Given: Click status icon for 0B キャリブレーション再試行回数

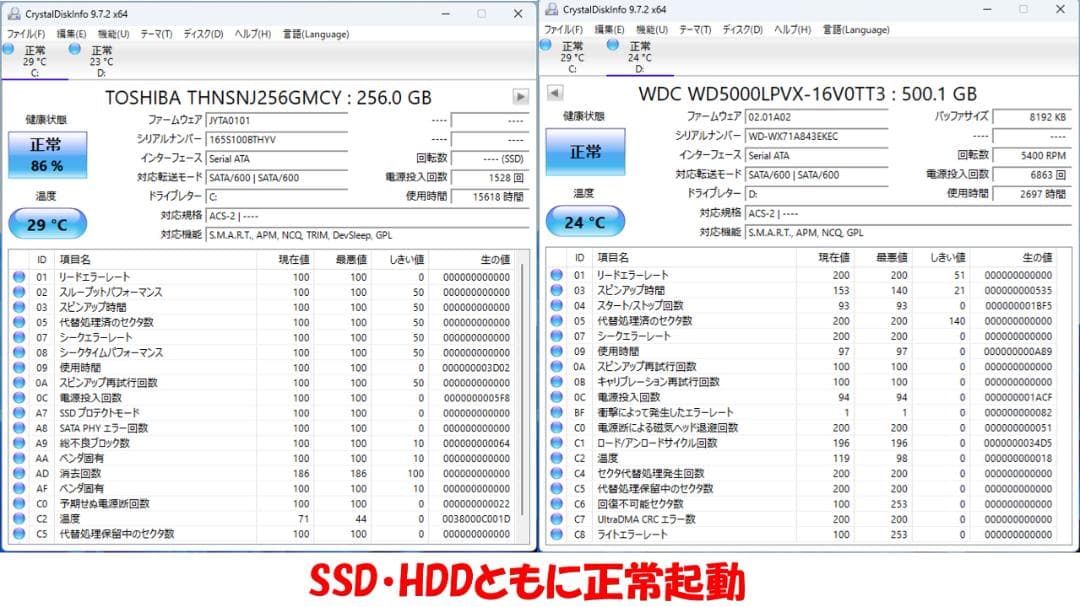Looking at the screenshot, I should pyautogui.click(x=557, y=382).
